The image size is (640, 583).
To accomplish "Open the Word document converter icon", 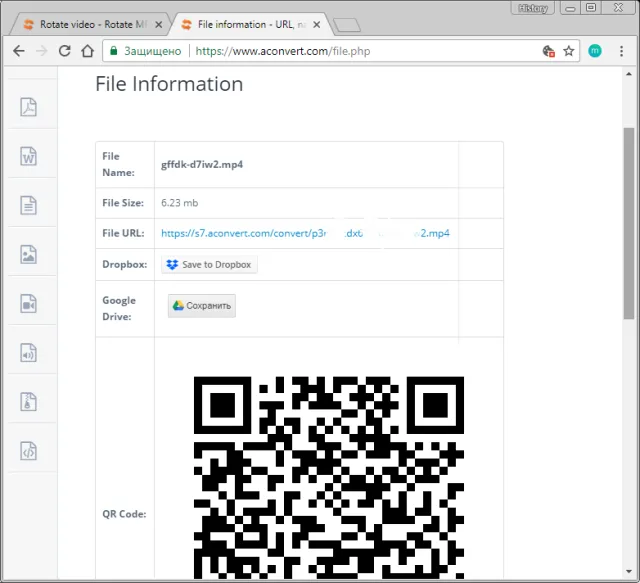I will coord(29,156).
